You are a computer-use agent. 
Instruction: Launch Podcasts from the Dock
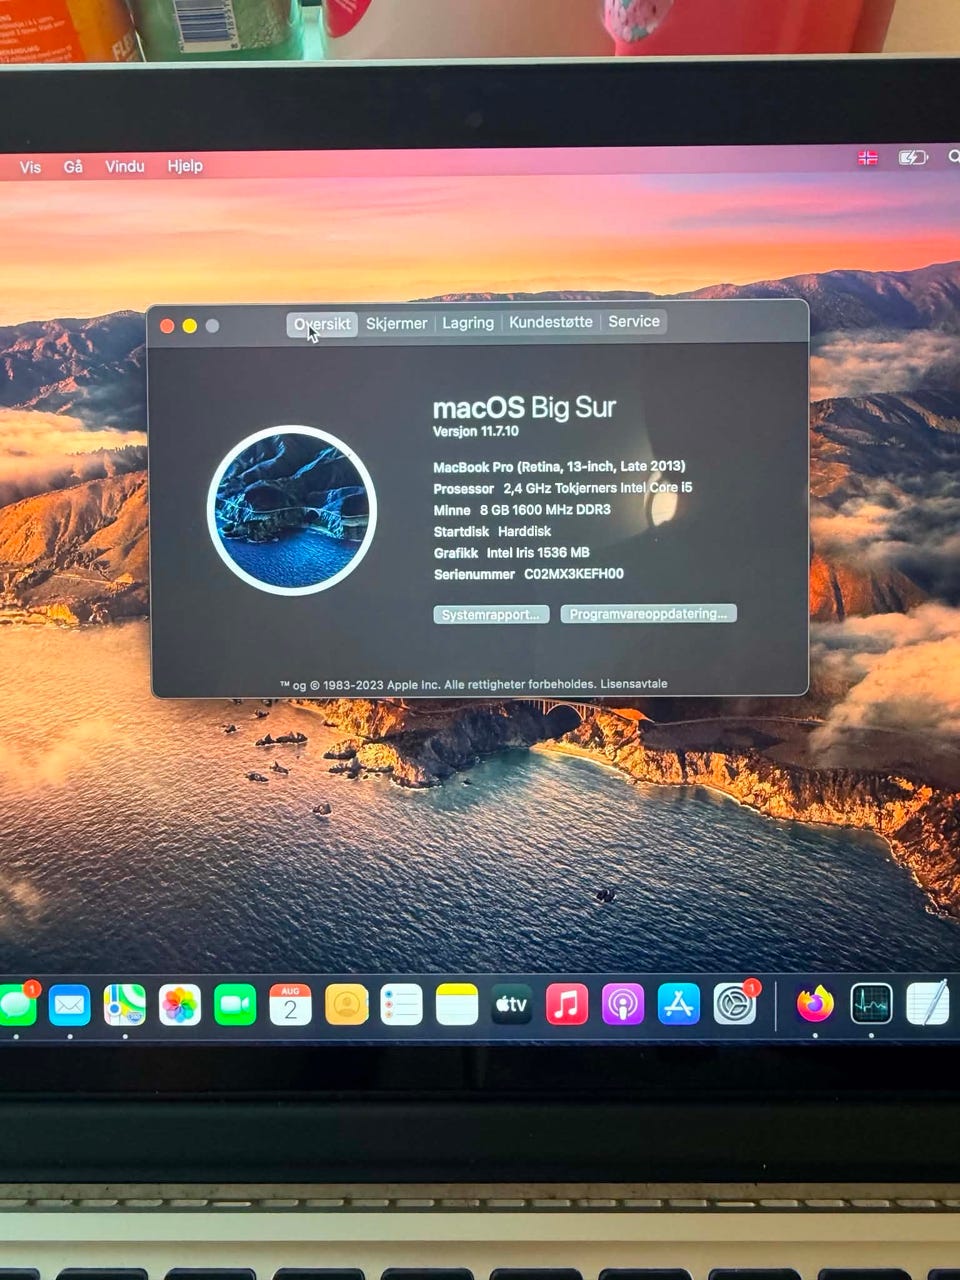(x=623, y=1005)
